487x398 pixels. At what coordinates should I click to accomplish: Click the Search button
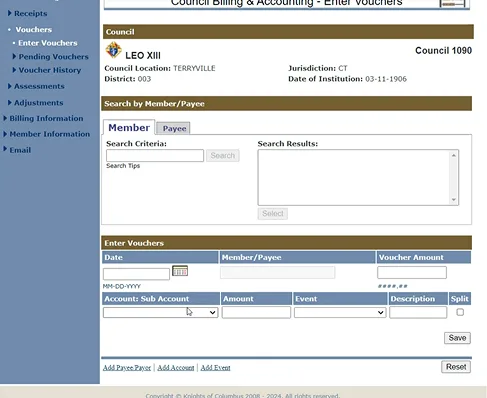[223, 156]
